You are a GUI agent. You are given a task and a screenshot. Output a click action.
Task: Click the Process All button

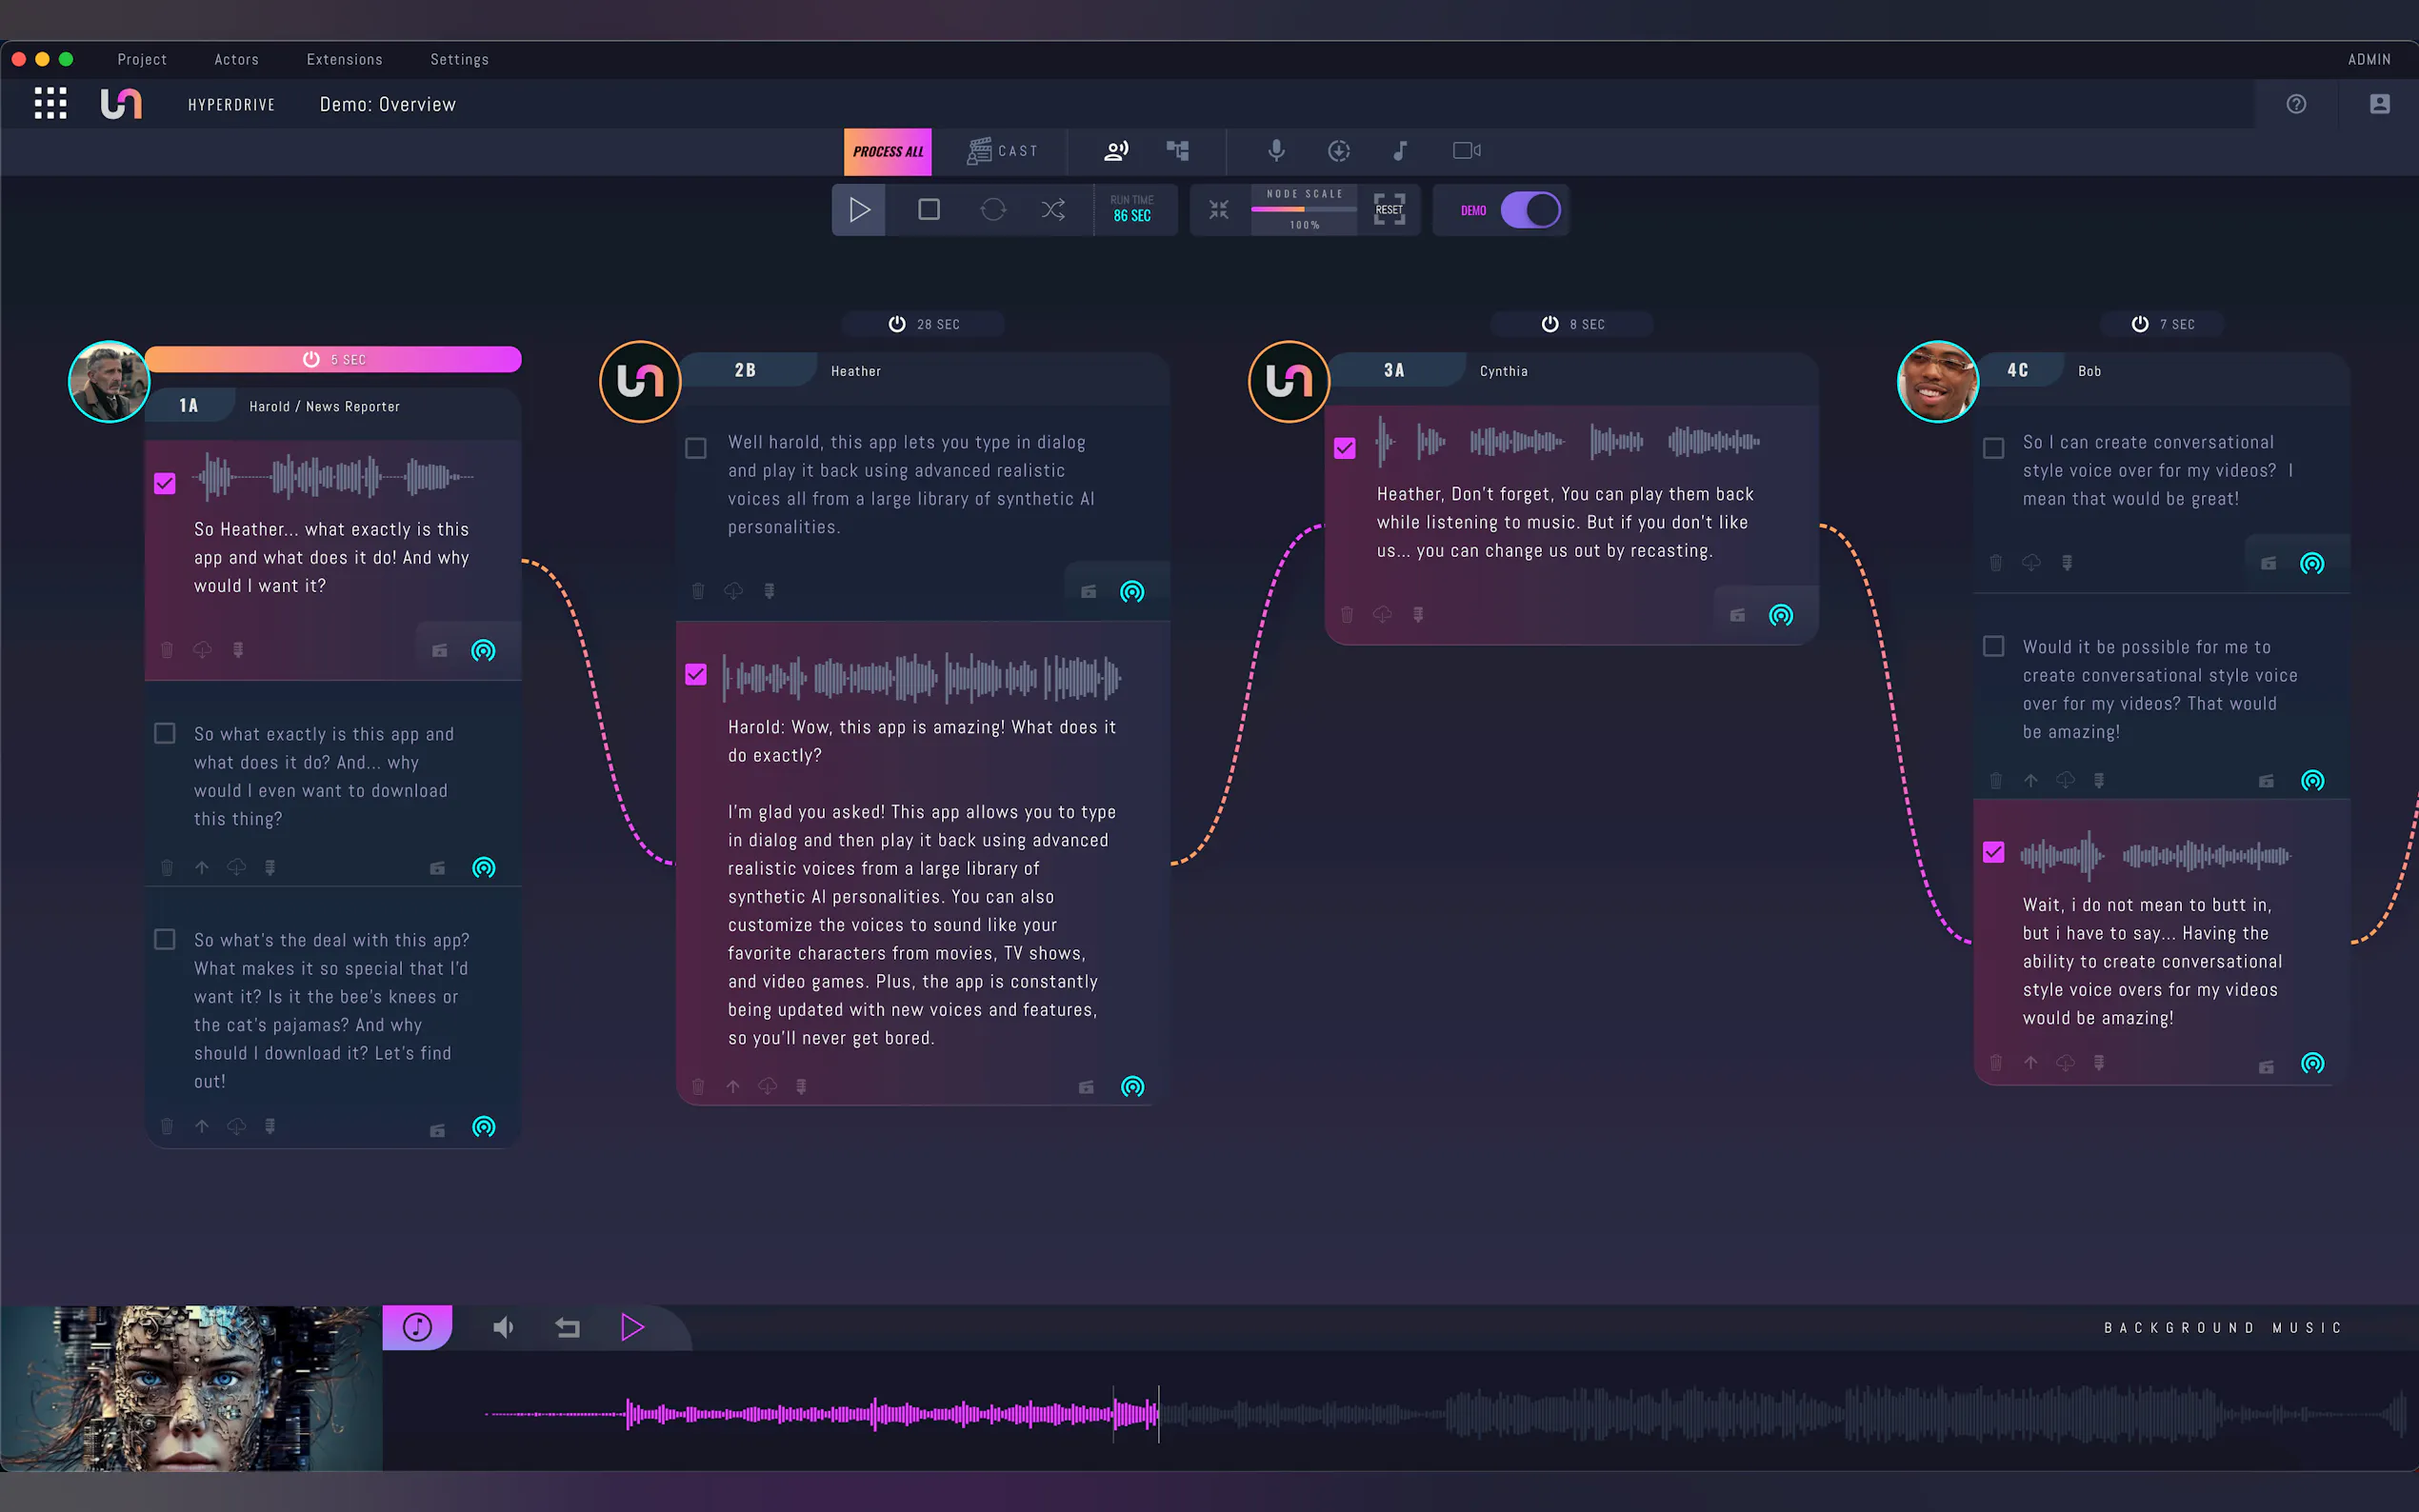click(x=887, y=151)
